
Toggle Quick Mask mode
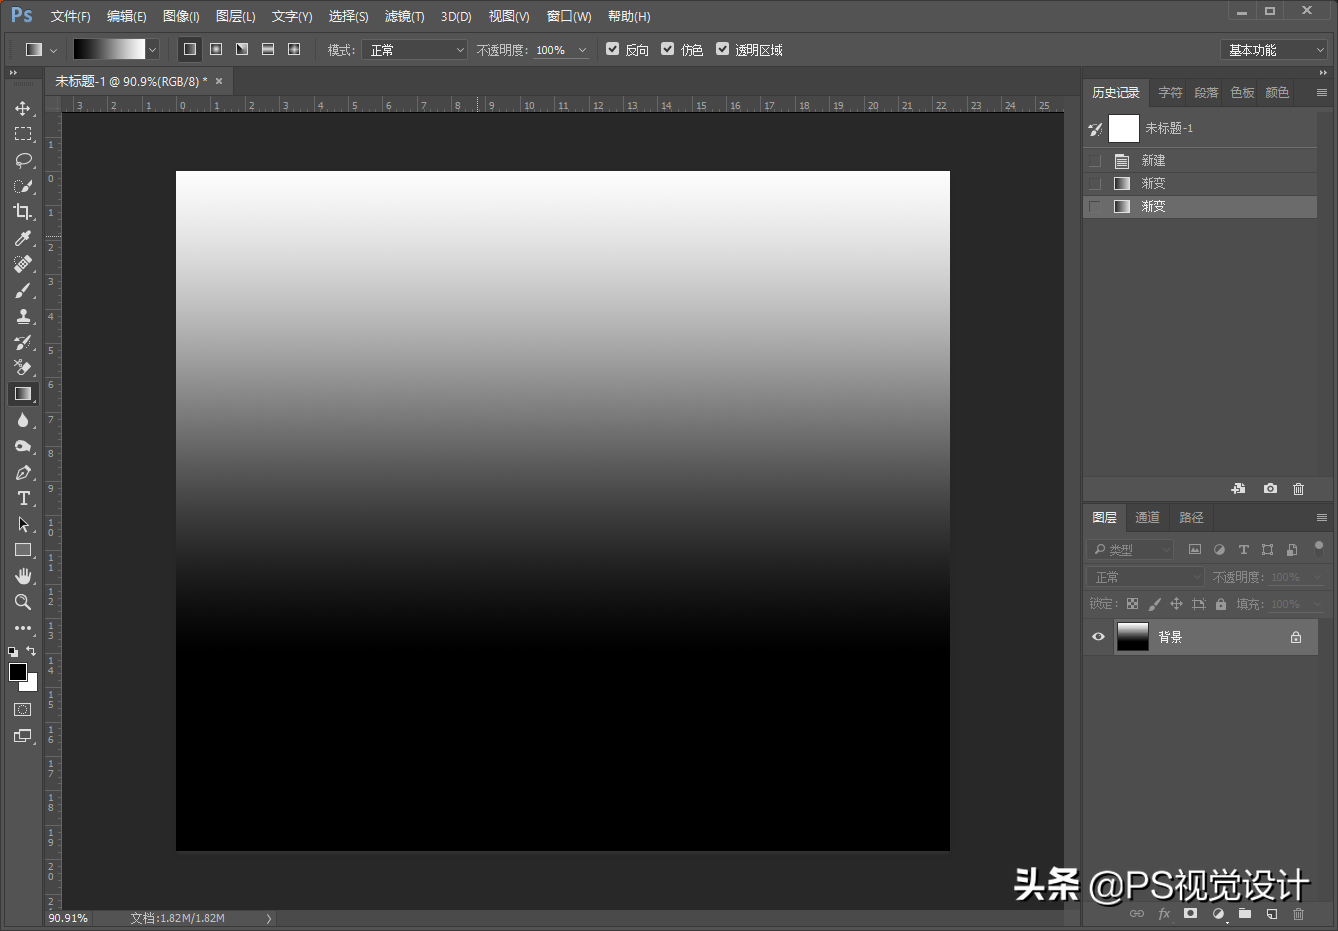(23, 709)
